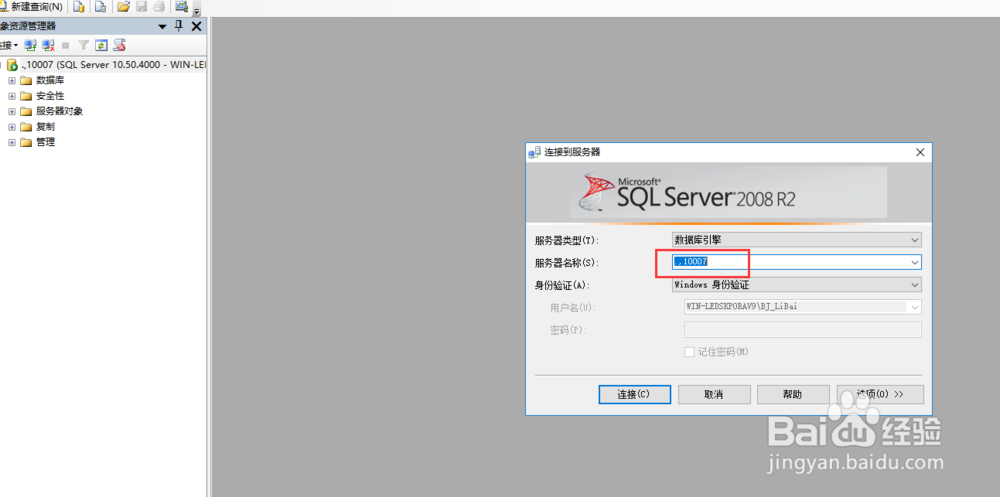Open the 身份验证 dropdown
The image size is (1000, 497).
coord(797,285)
